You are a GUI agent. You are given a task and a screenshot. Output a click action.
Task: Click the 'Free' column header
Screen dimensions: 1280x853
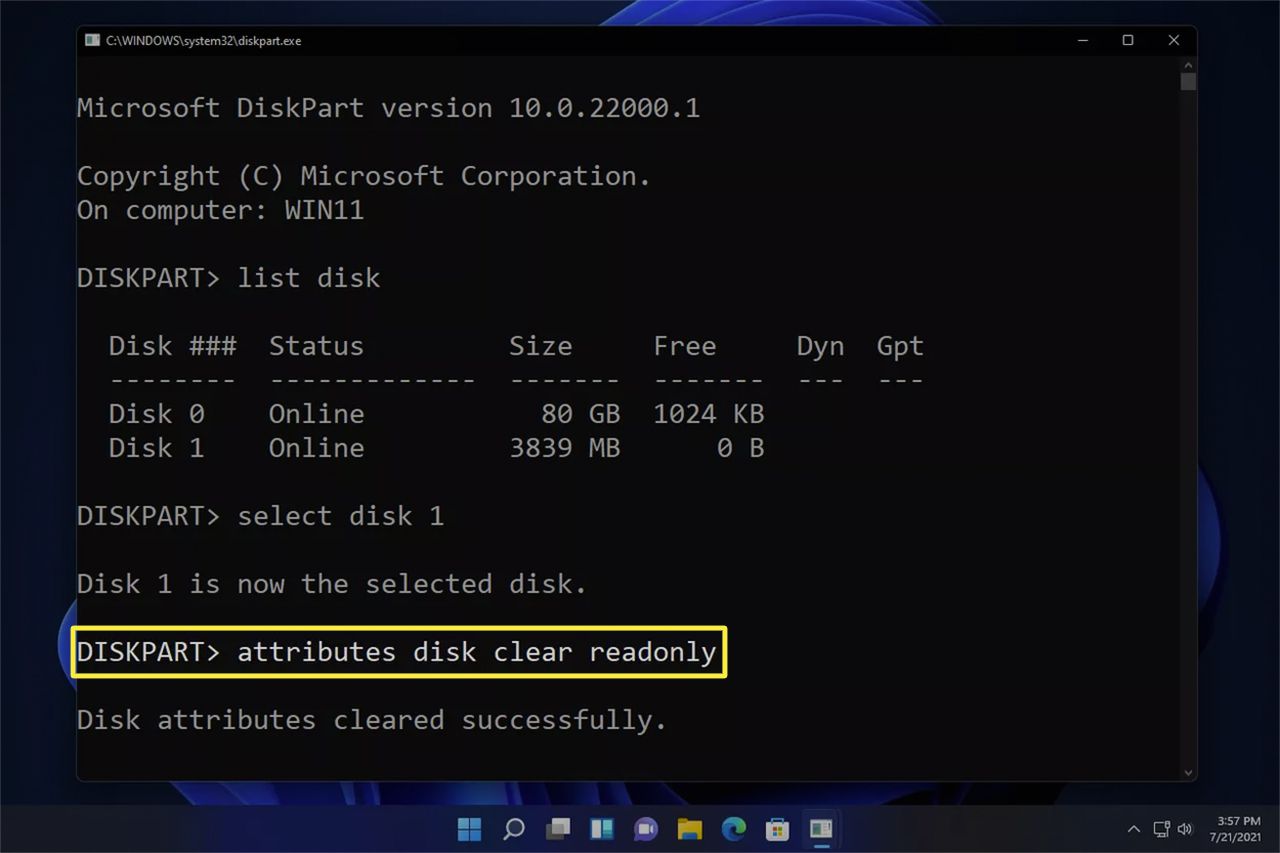pos(684,346)
